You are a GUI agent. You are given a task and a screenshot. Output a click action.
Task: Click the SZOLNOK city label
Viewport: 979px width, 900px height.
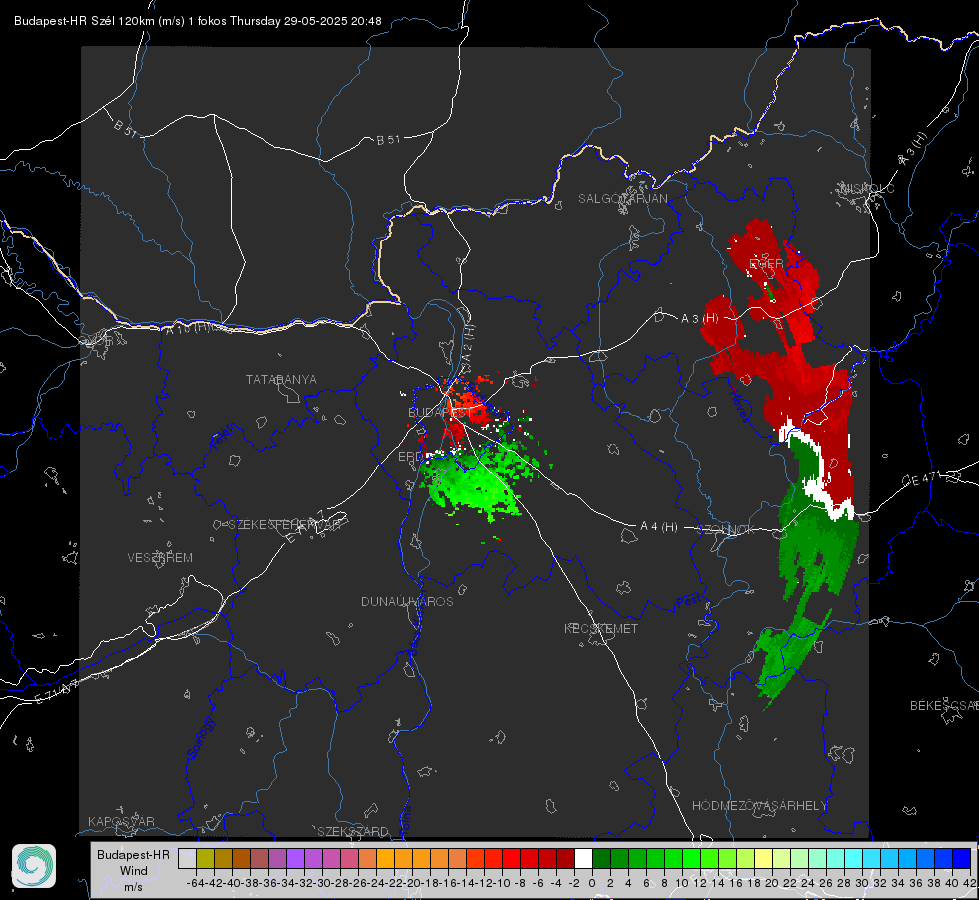[726, 530]
